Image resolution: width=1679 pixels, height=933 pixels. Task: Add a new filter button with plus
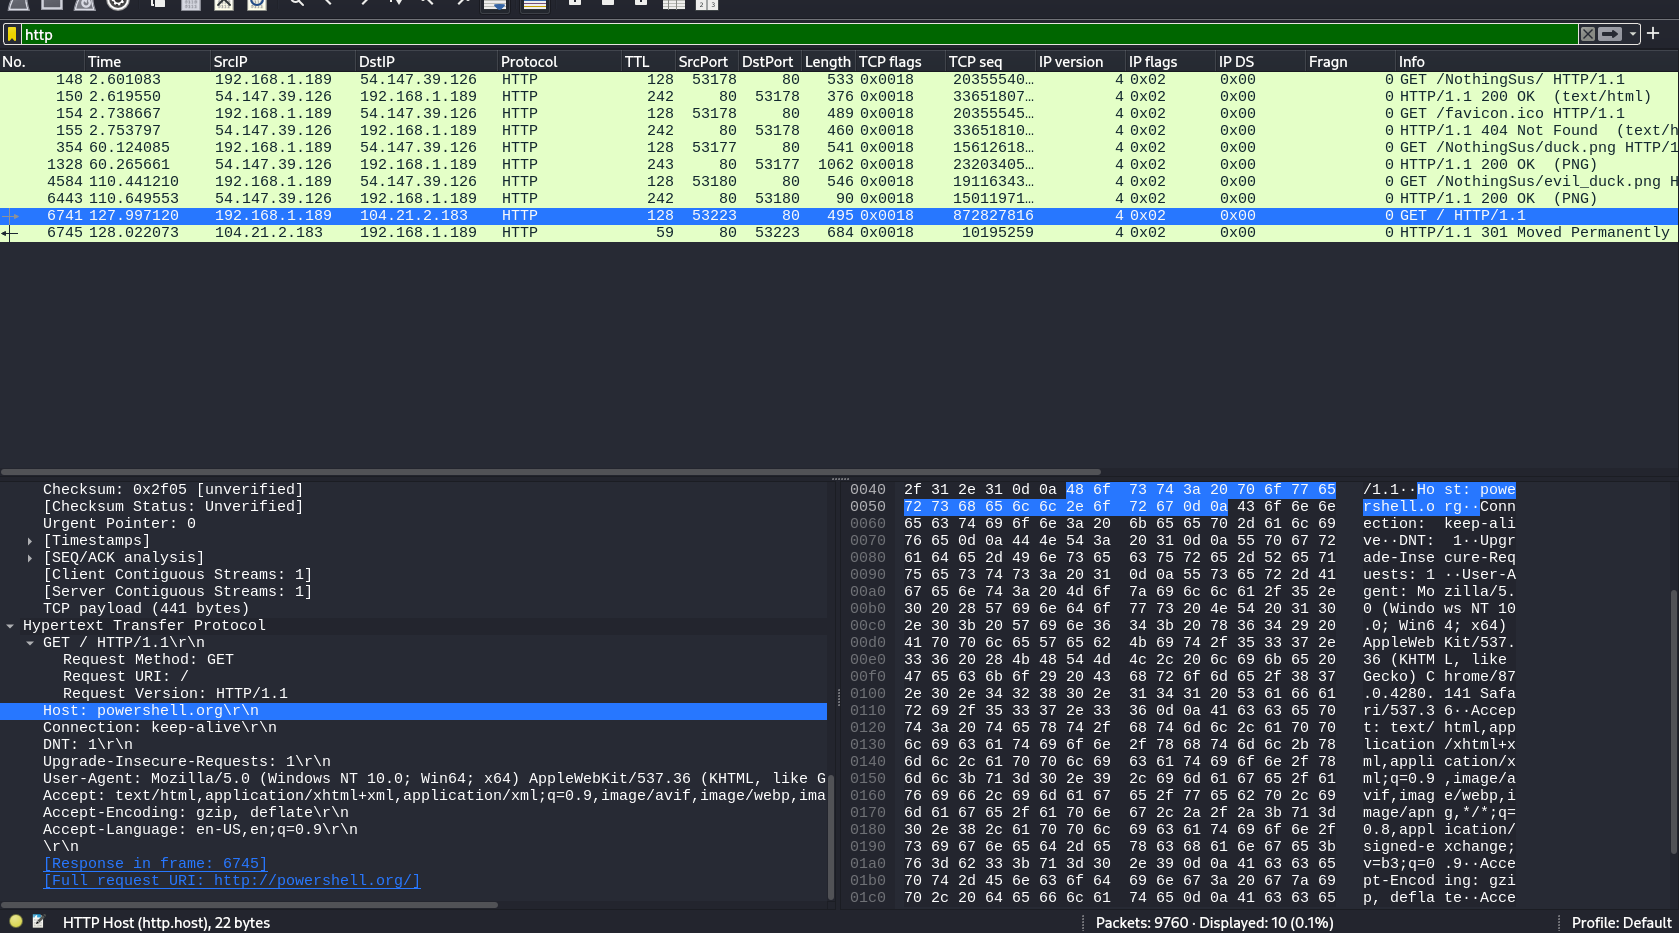(1653, 33)
